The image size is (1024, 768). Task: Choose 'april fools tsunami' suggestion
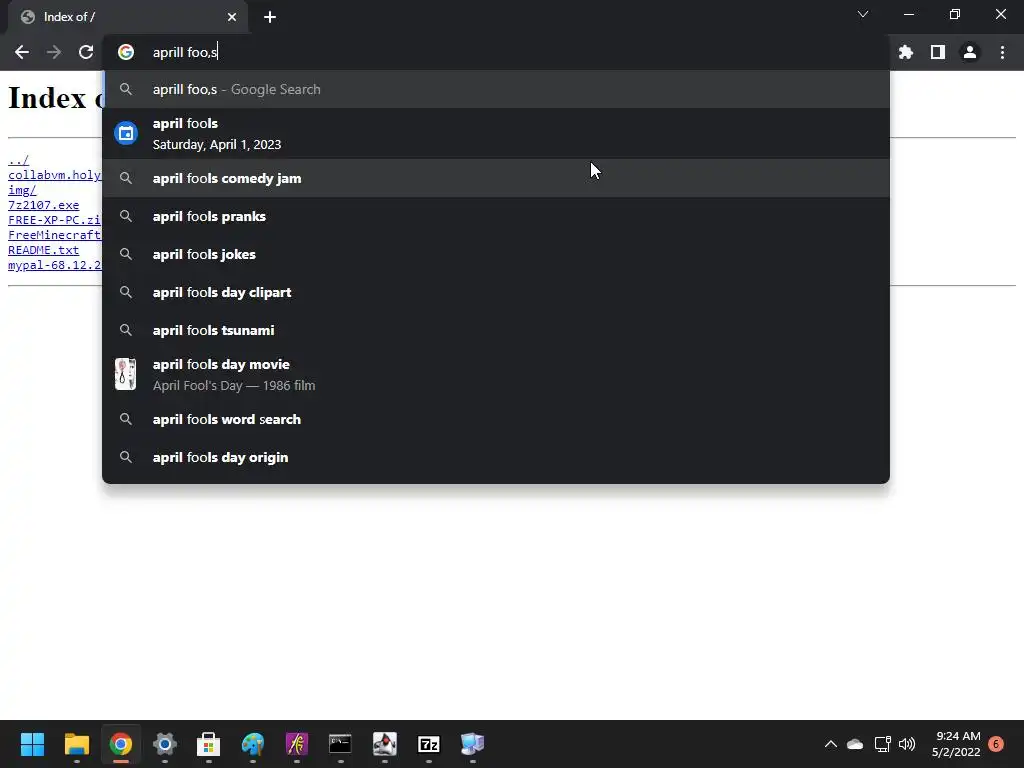pos(496,330)
